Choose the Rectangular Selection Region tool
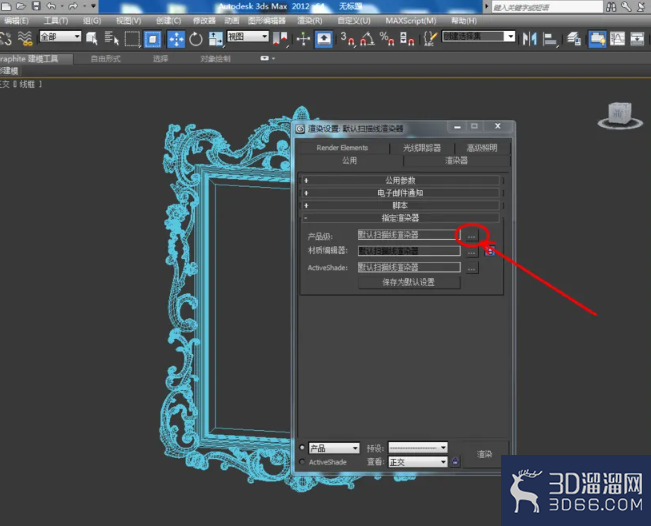This screenshot has width=651, height=526. (132, 39)
